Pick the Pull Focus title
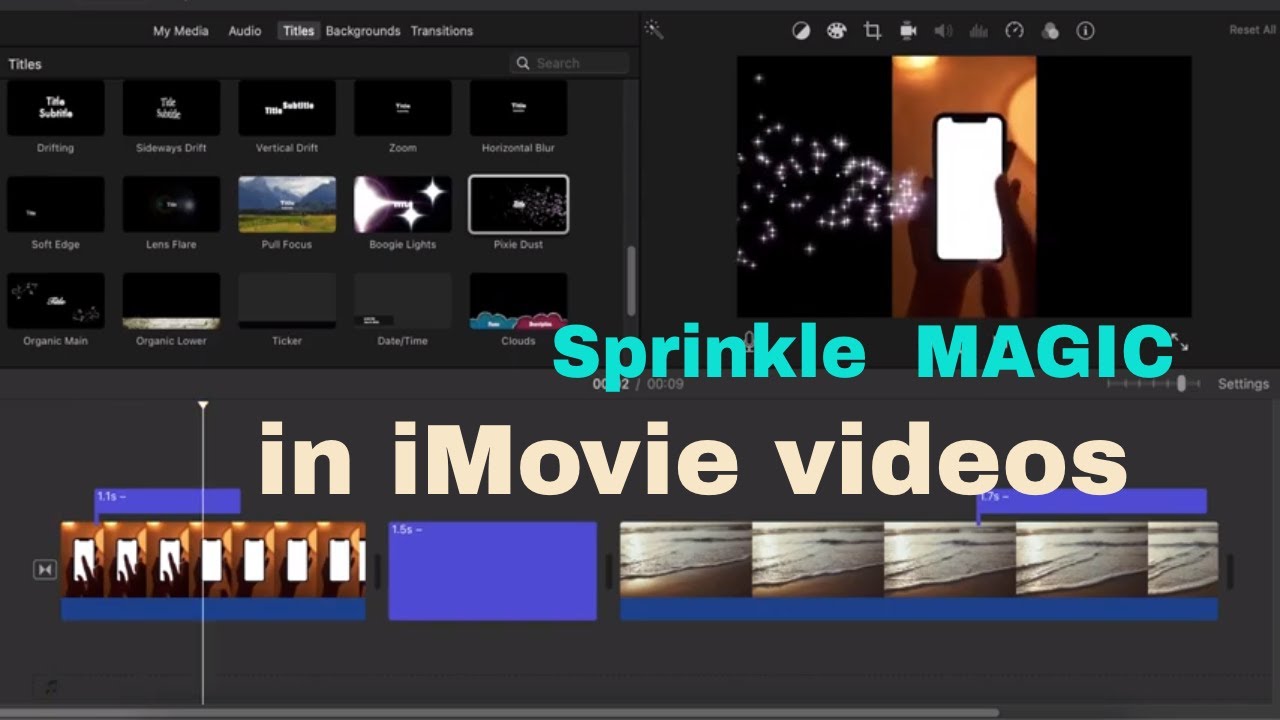 pyautogui.click(x=287, y=205)
